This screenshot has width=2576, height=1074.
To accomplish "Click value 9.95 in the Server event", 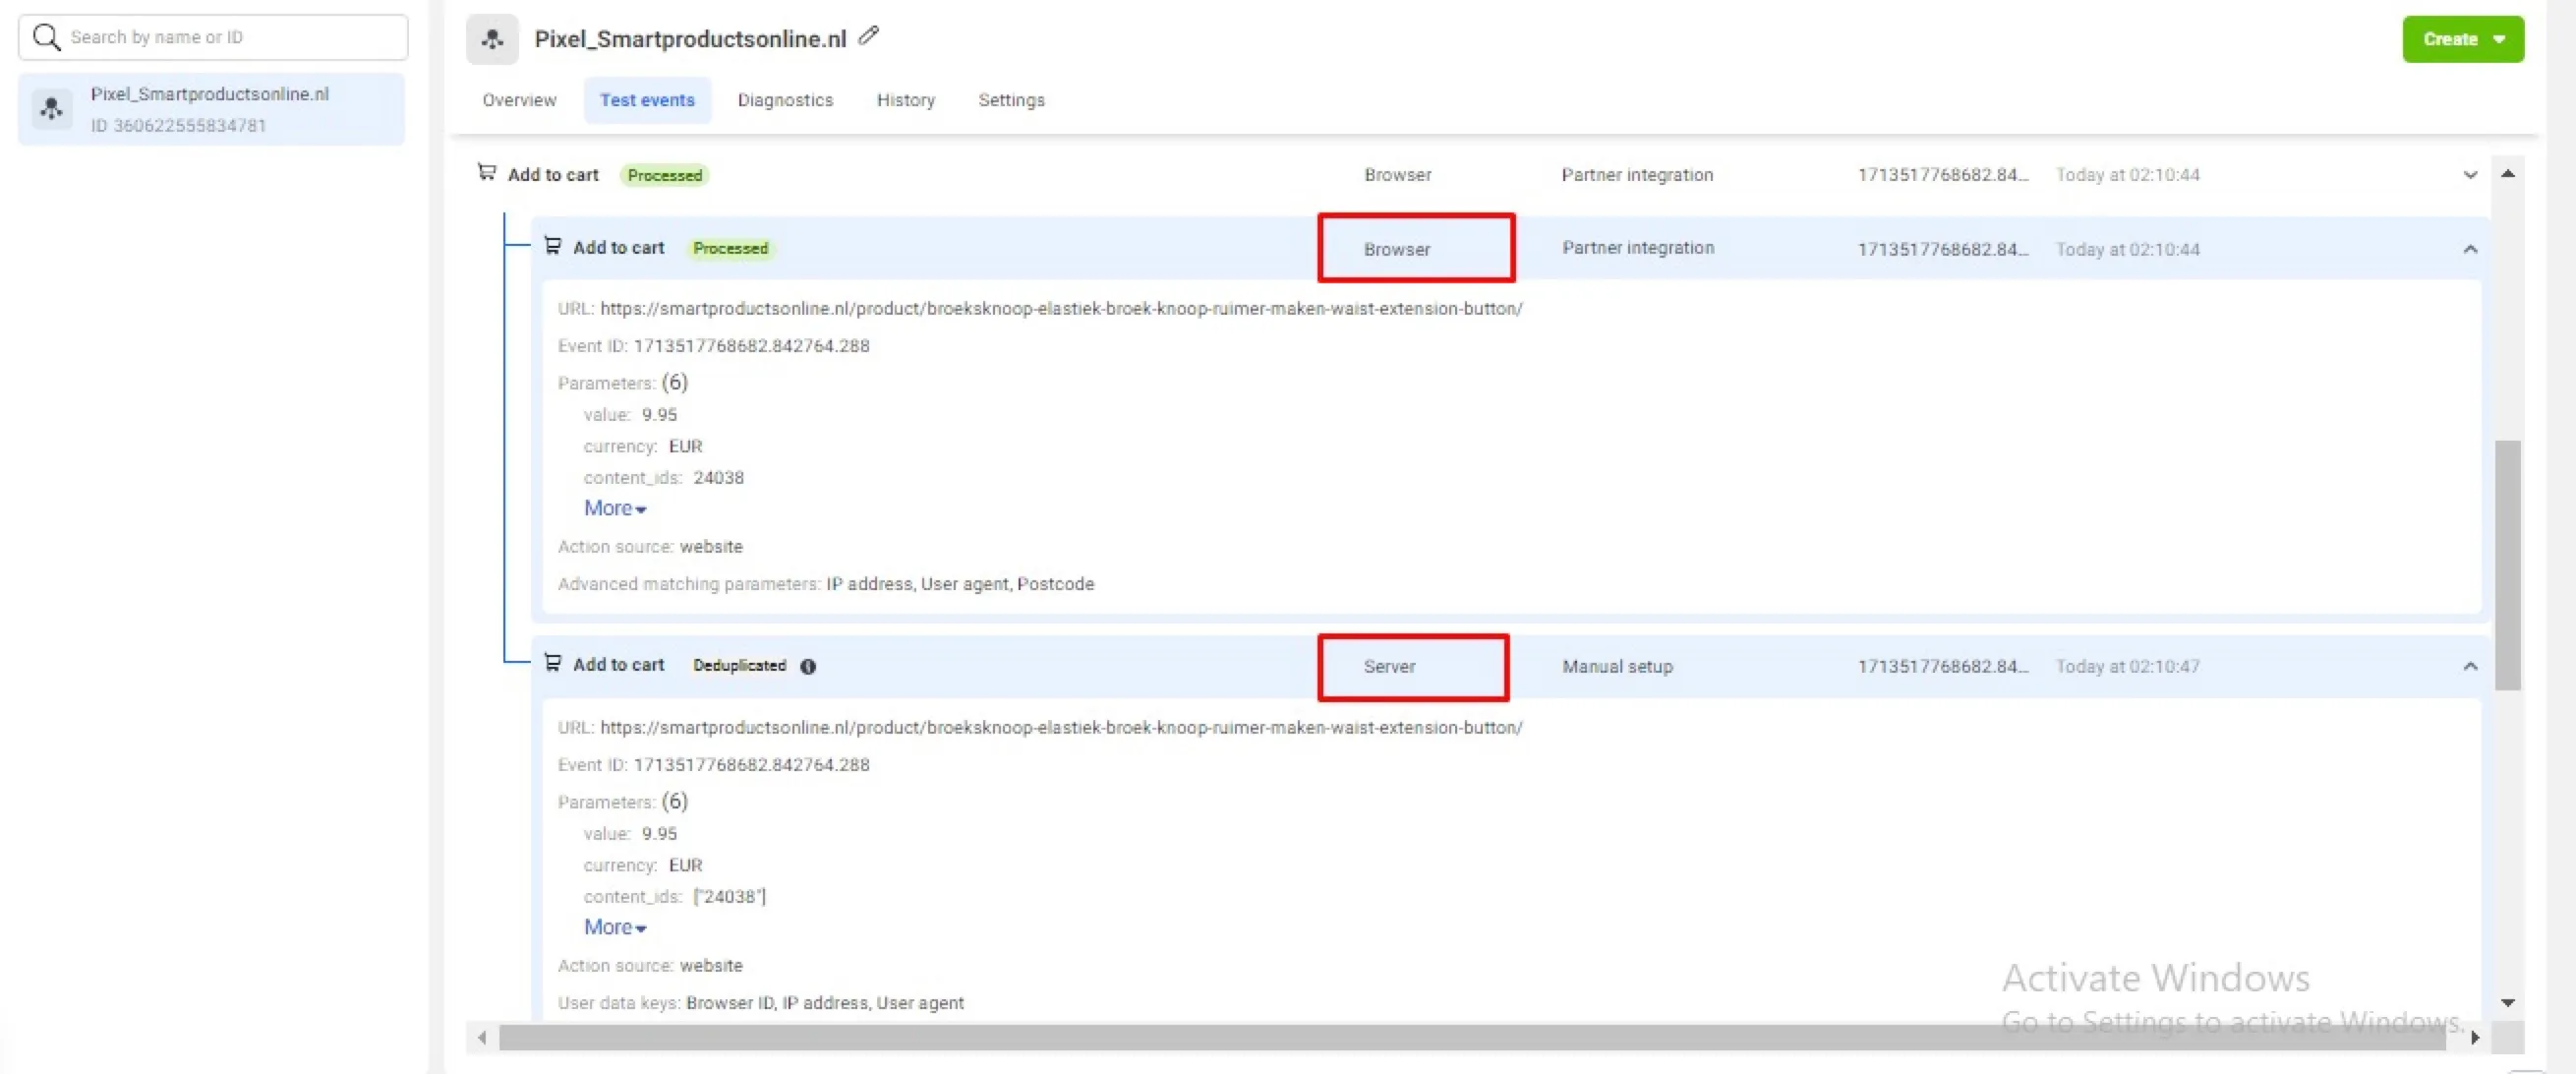I will [659, 834].
